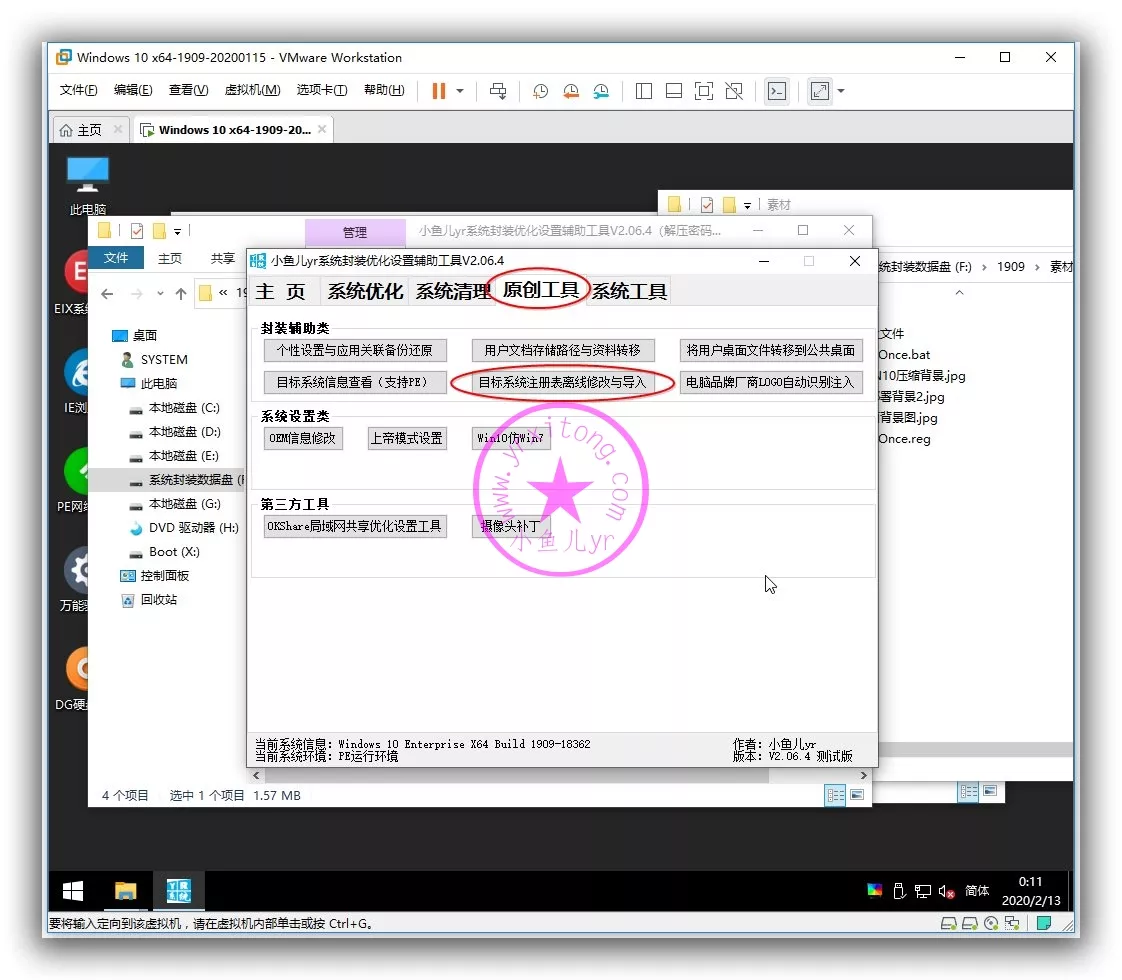This screenshot has height=980, width=1122.
Task: Open the power options dropdown beside pause
Action: pyautogui.click(x=460, y=91)
